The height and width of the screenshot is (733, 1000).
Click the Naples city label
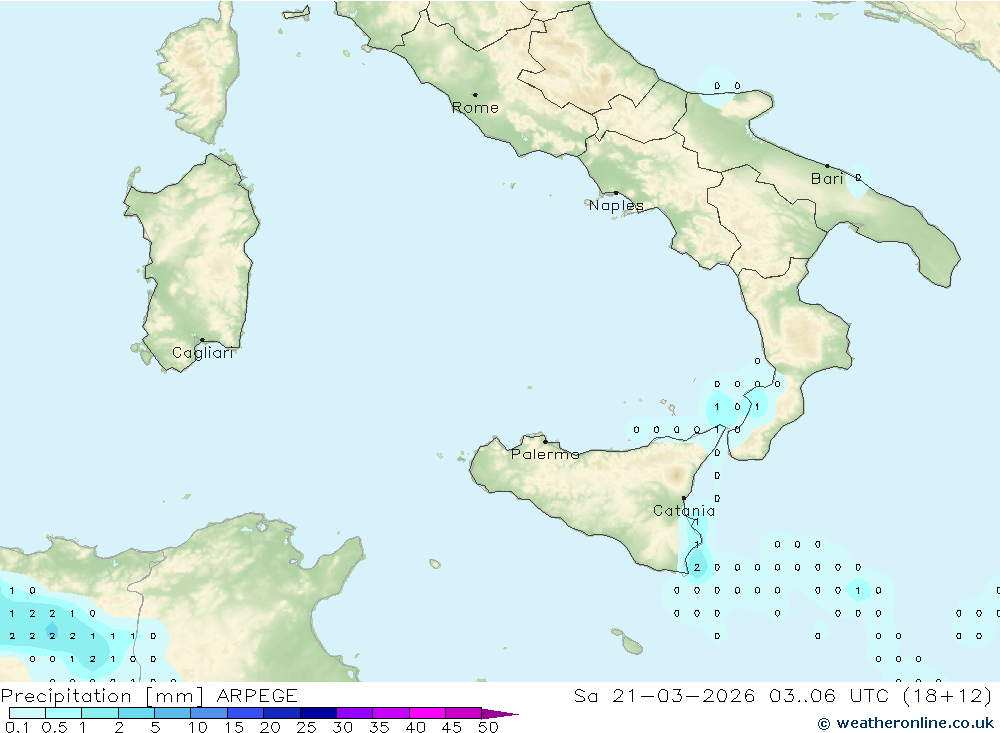point(616,205)
